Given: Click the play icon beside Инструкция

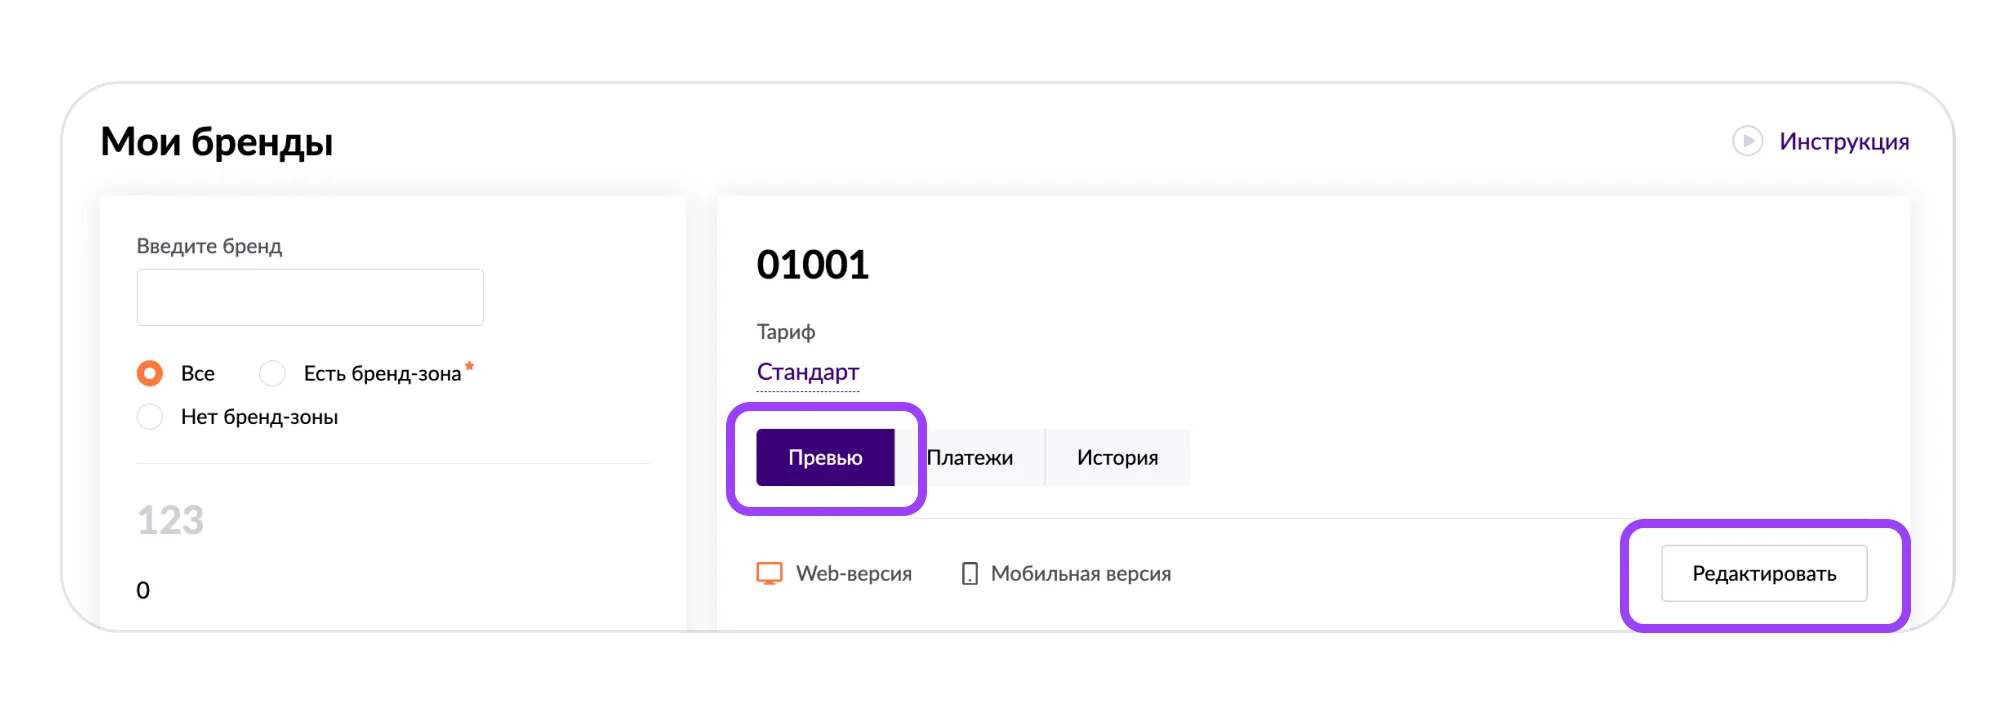Looking at the screenshot, I should click(1747, 141).
